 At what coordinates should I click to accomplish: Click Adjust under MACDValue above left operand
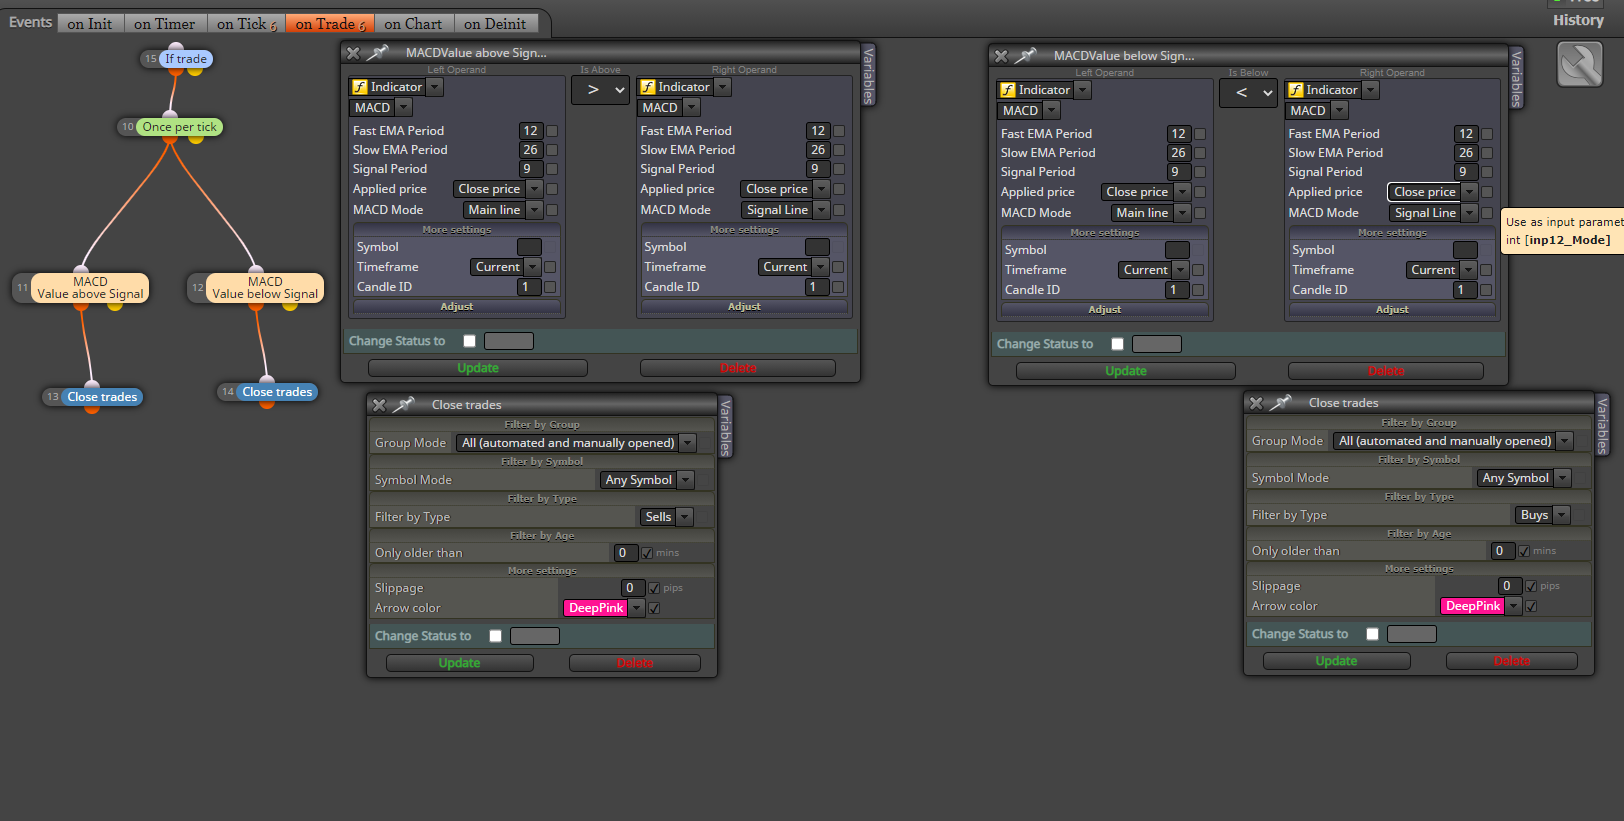[457, 307]
